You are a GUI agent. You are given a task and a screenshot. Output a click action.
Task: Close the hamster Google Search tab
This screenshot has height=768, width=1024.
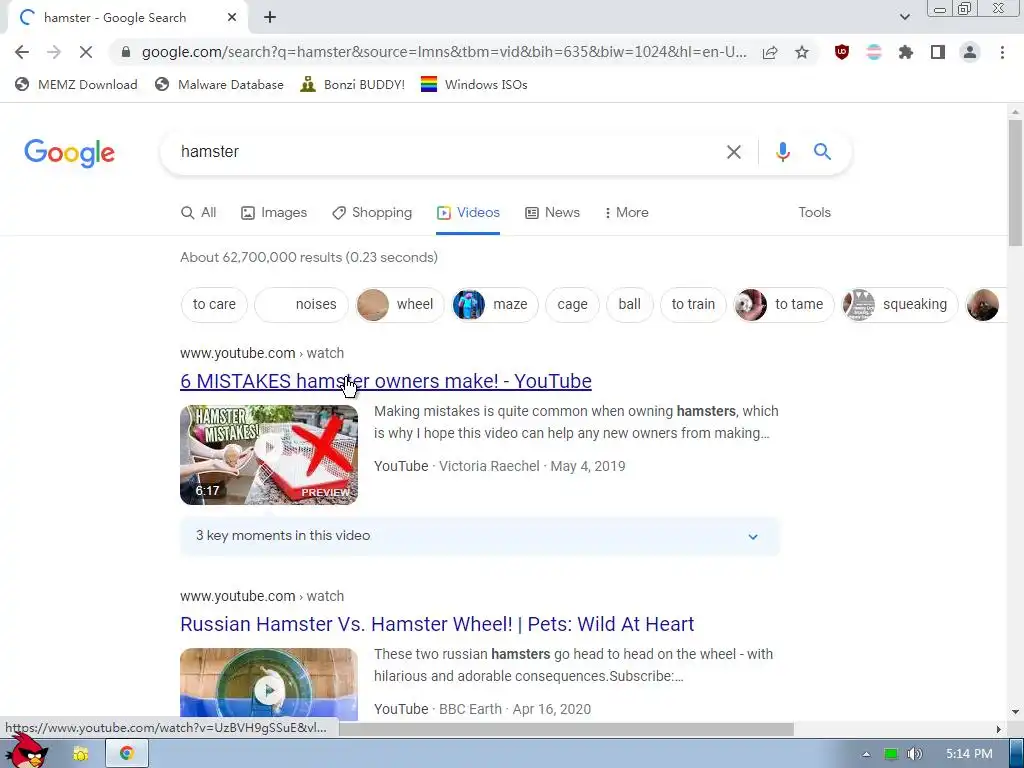(x=232, y=18)
